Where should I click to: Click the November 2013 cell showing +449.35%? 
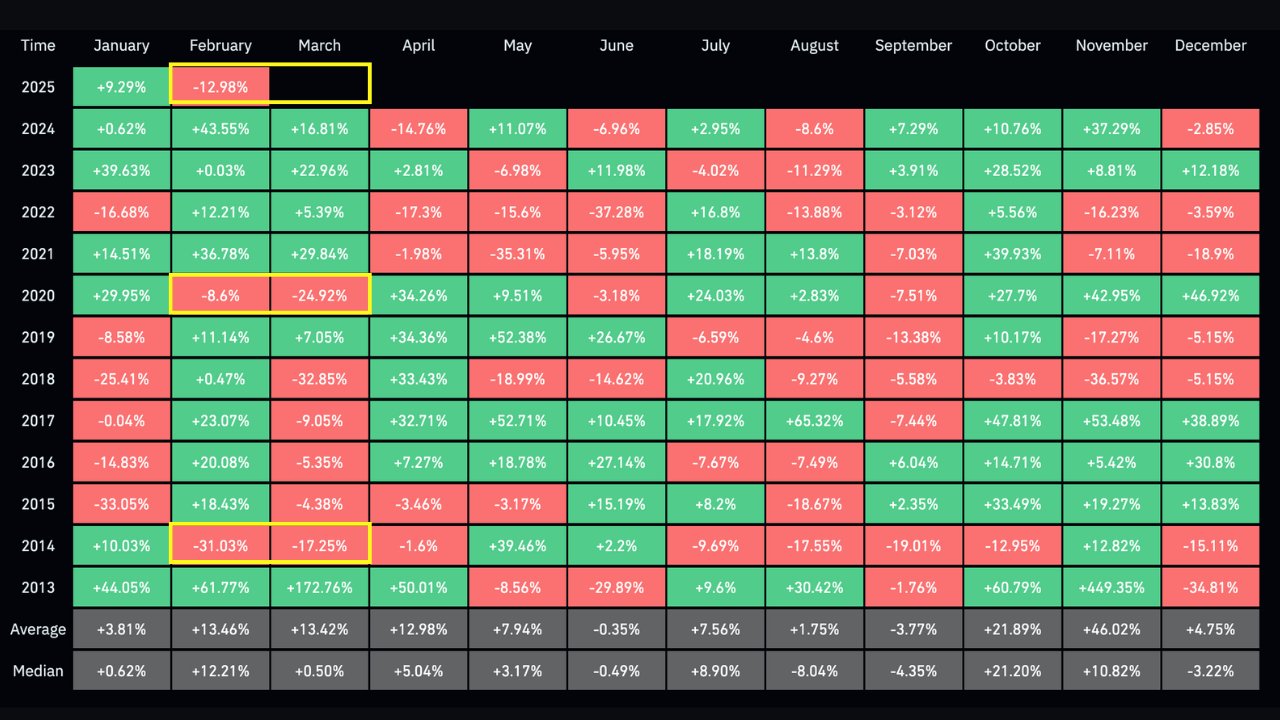[x=1111, y=588]
